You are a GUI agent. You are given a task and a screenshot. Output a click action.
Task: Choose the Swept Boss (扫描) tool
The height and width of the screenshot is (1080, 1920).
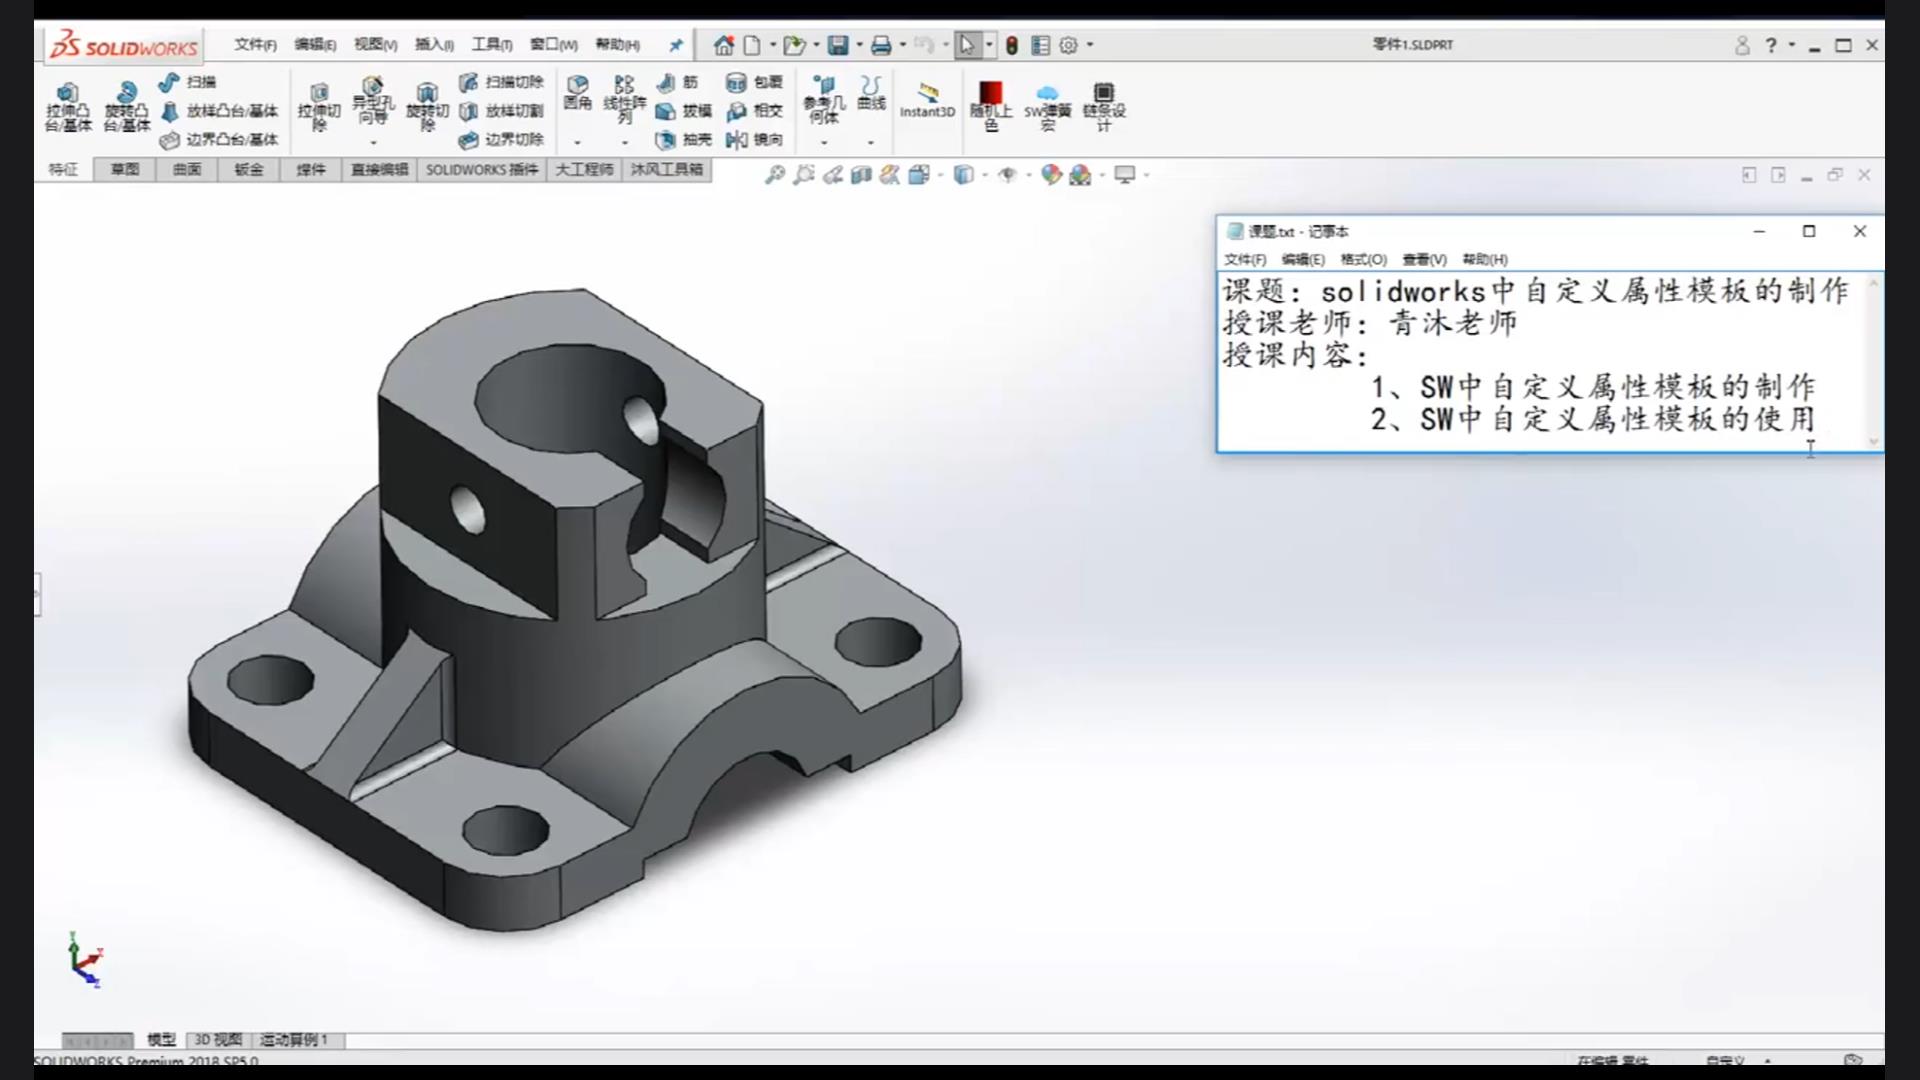tap(187, 82)
